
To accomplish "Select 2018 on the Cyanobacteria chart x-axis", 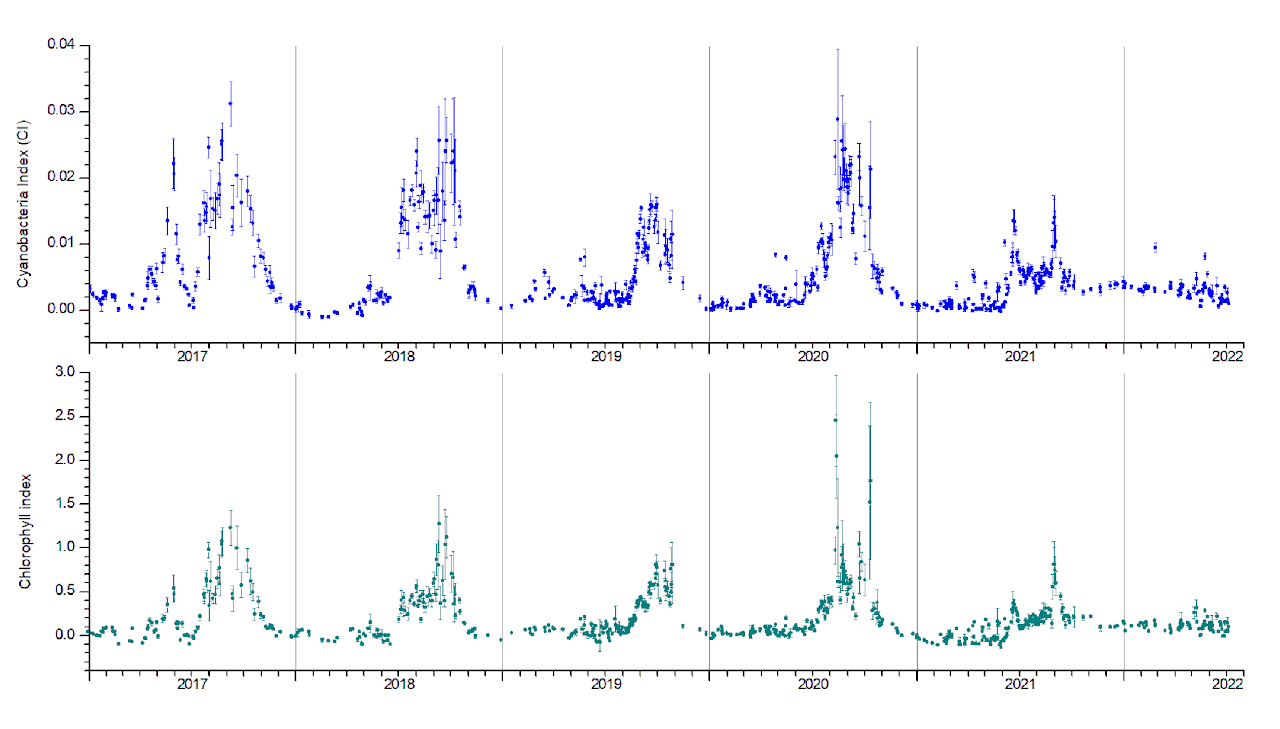I will (399, 356).
